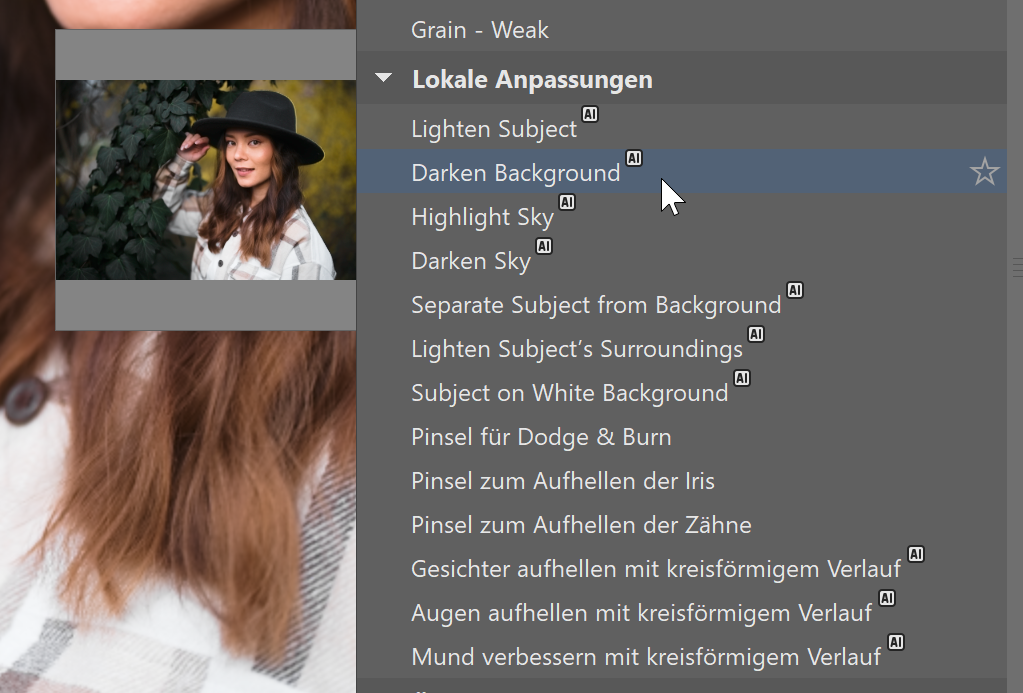The height and width of the screenshot is (693, 1023).
Task: Select Pinsel zum Aufhellen der Zähne
Action: pos(581,525)
